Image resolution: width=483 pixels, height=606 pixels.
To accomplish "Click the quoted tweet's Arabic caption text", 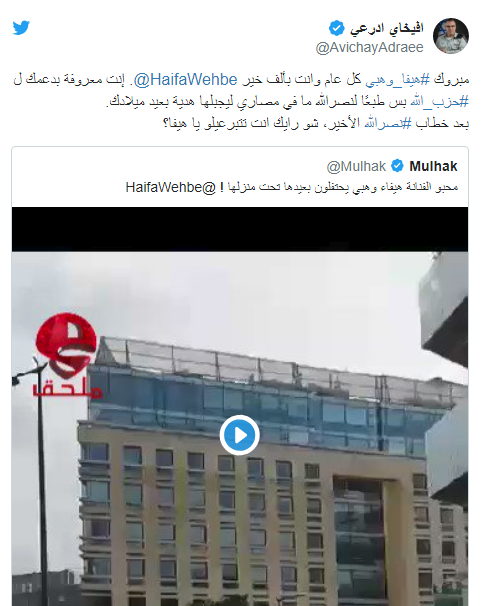I will (292, 187).
